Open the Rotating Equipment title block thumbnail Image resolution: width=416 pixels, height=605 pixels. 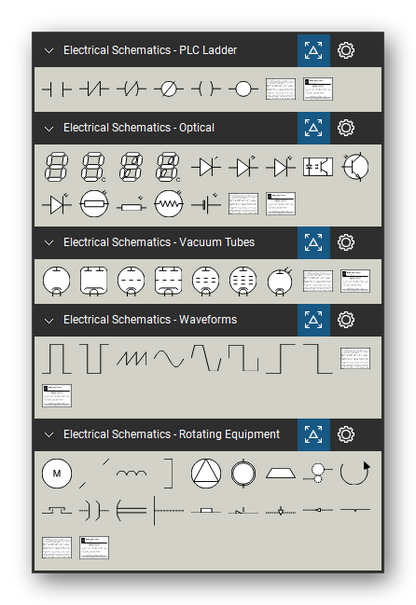(94, 548)
